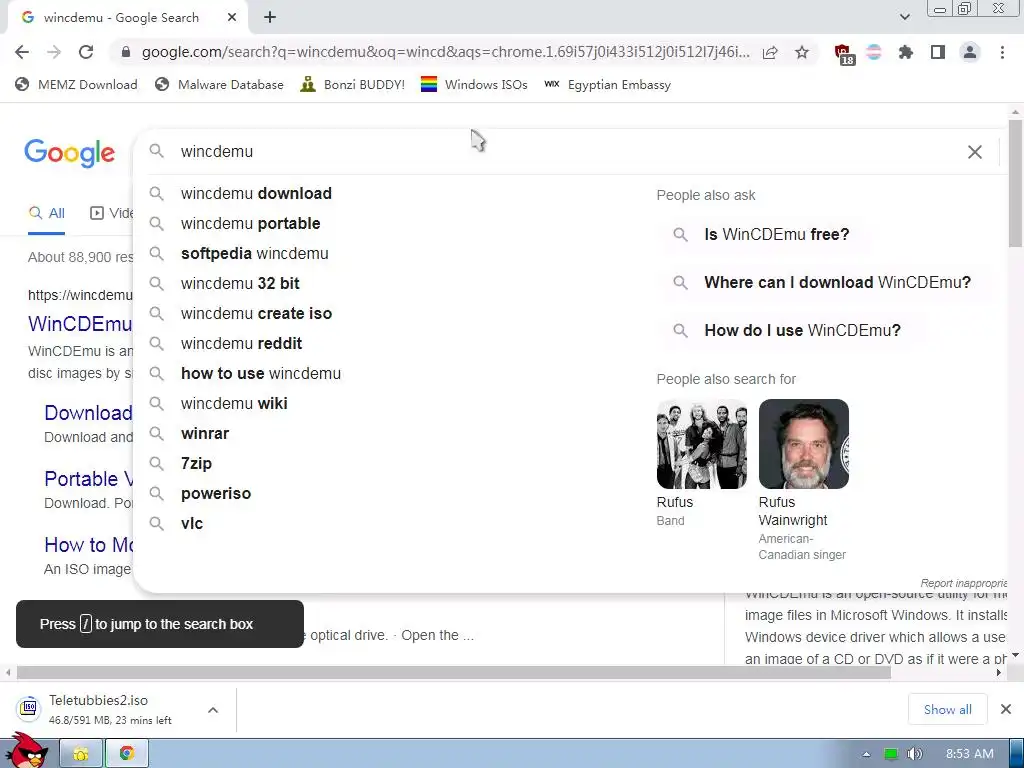Screen dimensions: 1024x768
Task: Switch to the All results tab
Action: [x=46, y=214]
